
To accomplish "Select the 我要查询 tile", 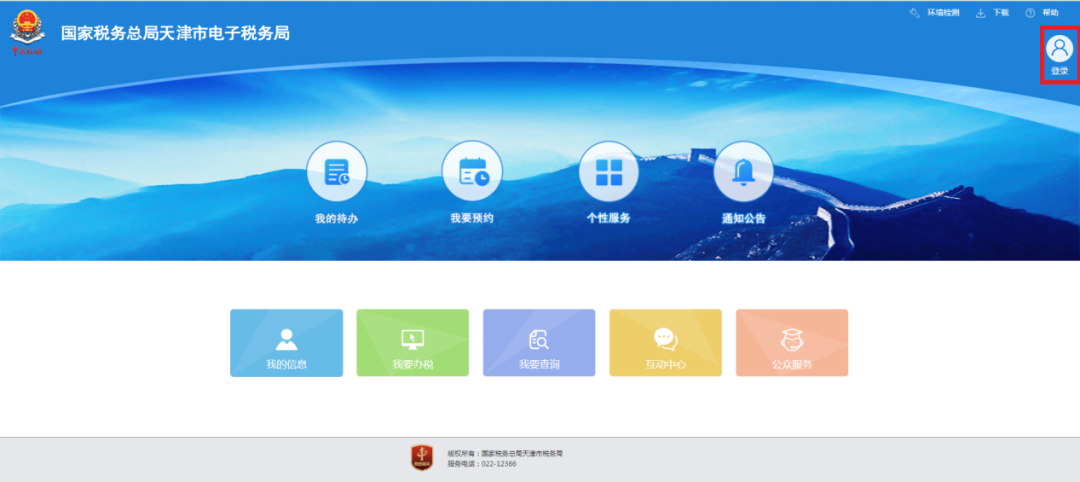I will (539, 343).
